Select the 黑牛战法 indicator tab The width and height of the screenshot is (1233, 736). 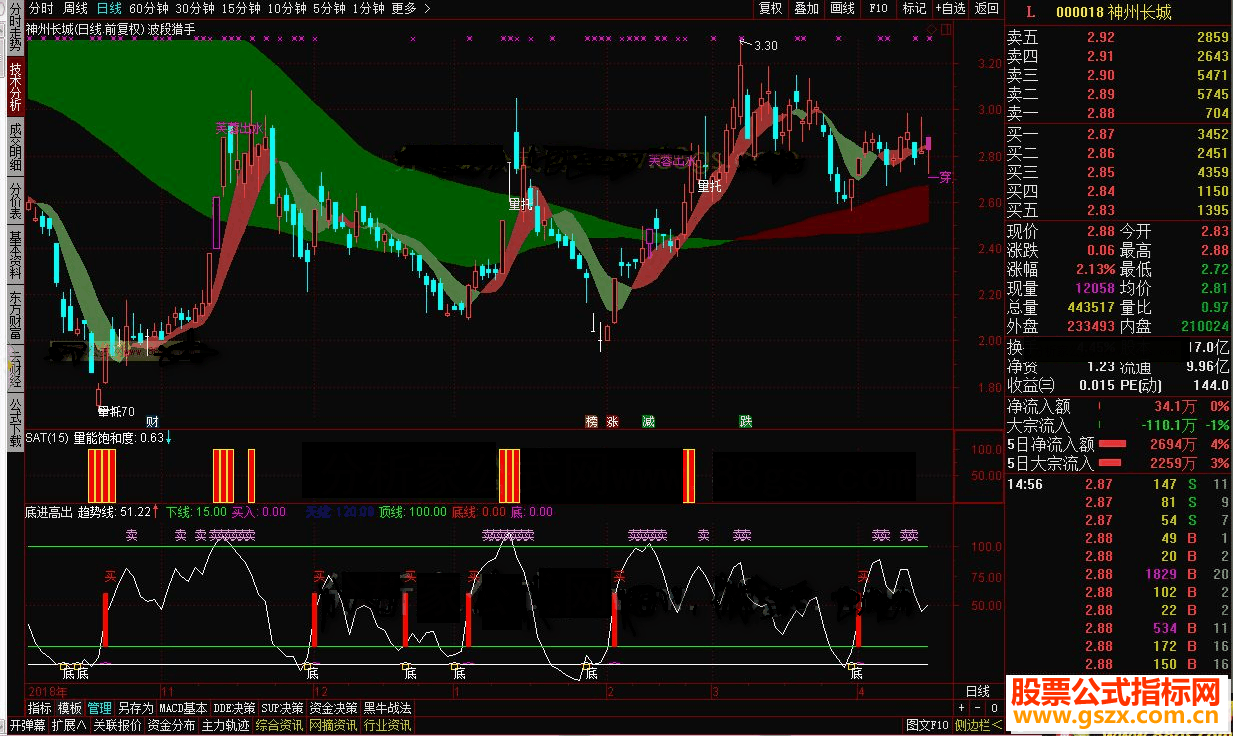tap(387, 707)
